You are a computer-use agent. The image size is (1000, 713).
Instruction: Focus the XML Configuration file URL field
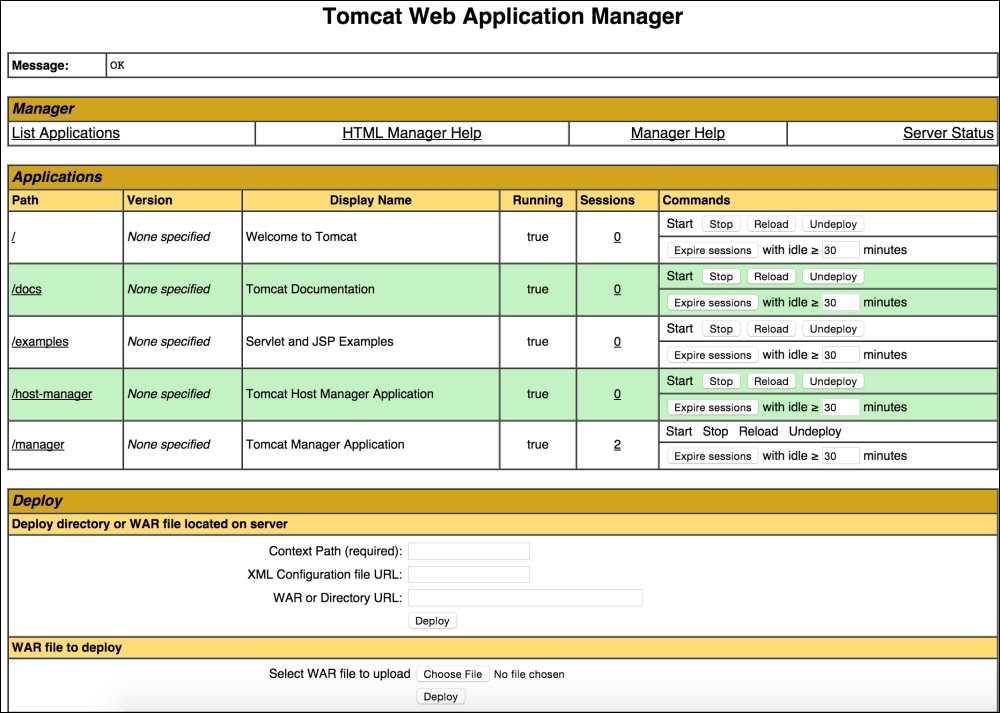pos(469,575)
